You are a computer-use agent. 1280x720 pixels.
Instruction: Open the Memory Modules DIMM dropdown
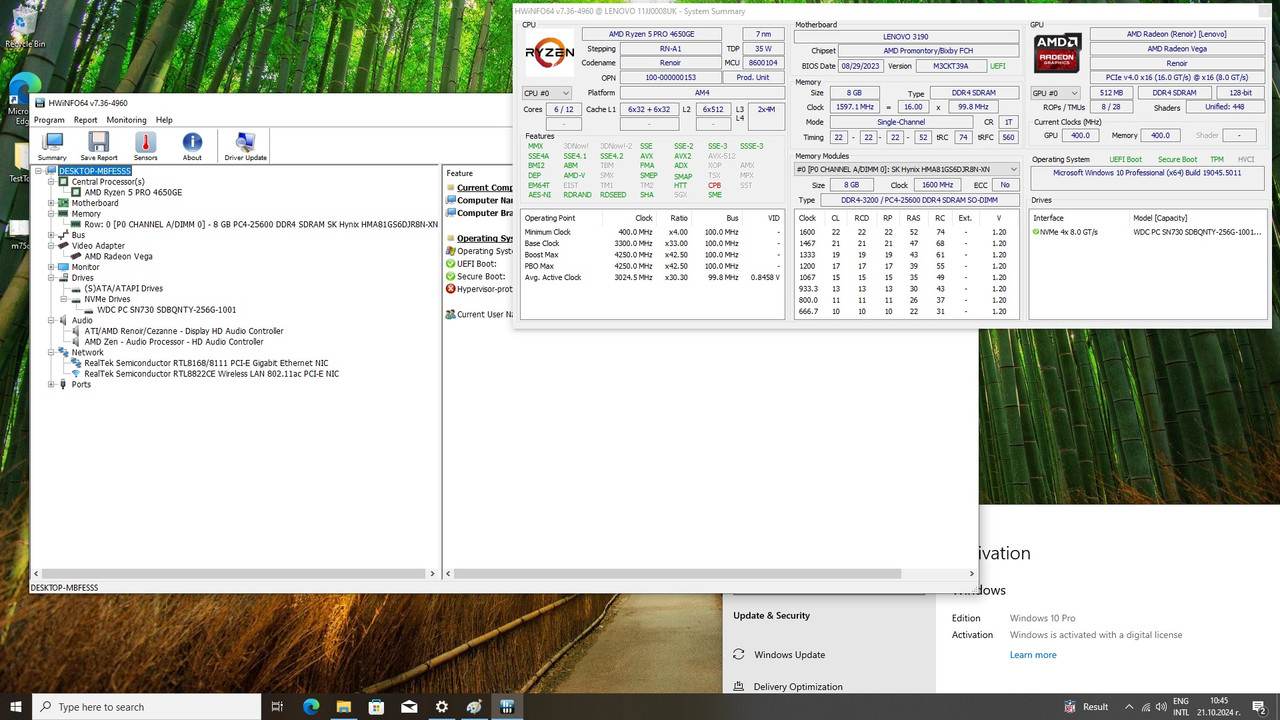tap(907, 169)
